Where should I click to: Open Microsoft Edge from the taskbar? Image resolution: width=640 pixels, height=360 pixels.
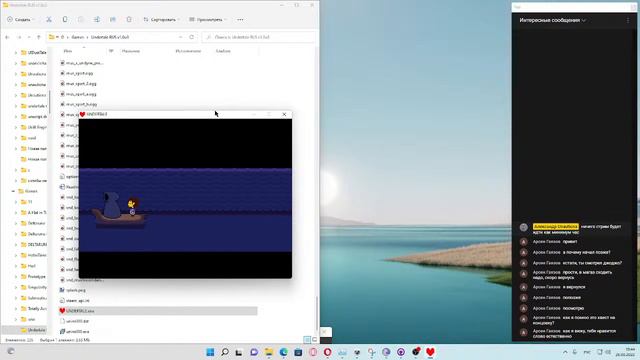[283, 352]
